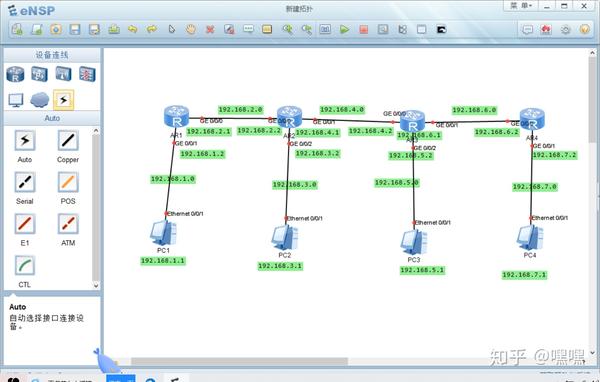The height and width of the screenshot is (382, 600).
Task: Choose the Serial cable type
Action: click(x=25, y=182)
